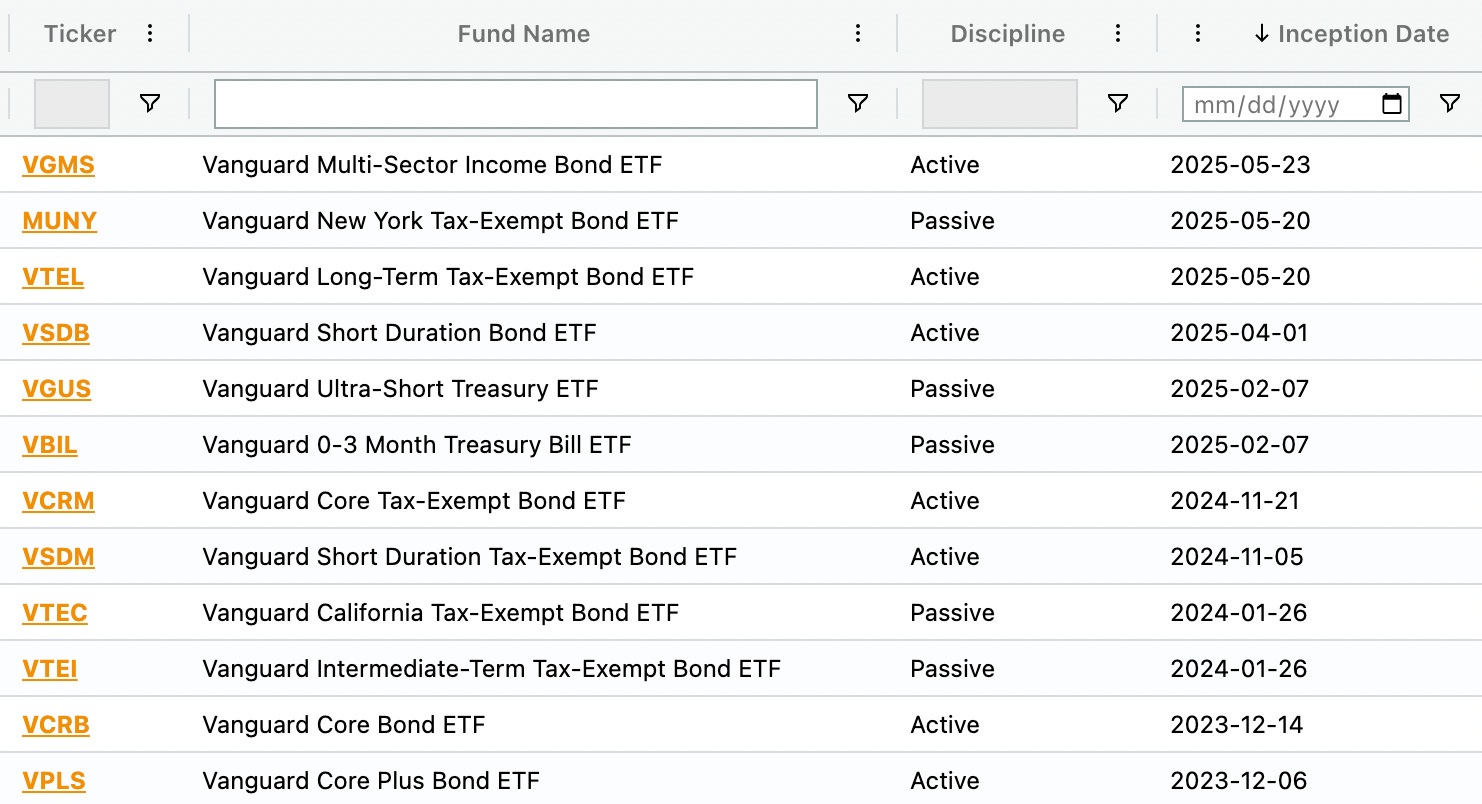The image size is (1482, 804).
Task: Select Vanguard Core Bond ETF name
Action: pos(343,725)
